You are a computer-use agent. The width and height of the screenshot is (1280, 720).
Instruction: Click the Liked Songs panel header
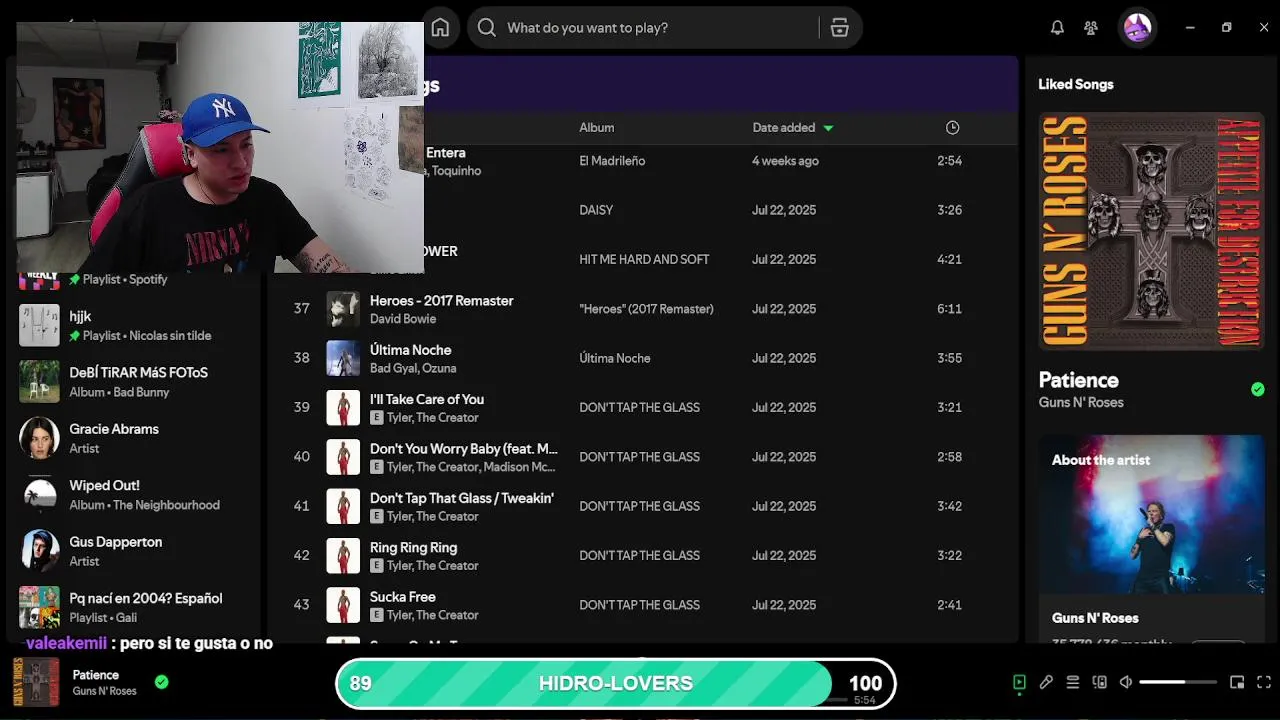[1076, 85]
